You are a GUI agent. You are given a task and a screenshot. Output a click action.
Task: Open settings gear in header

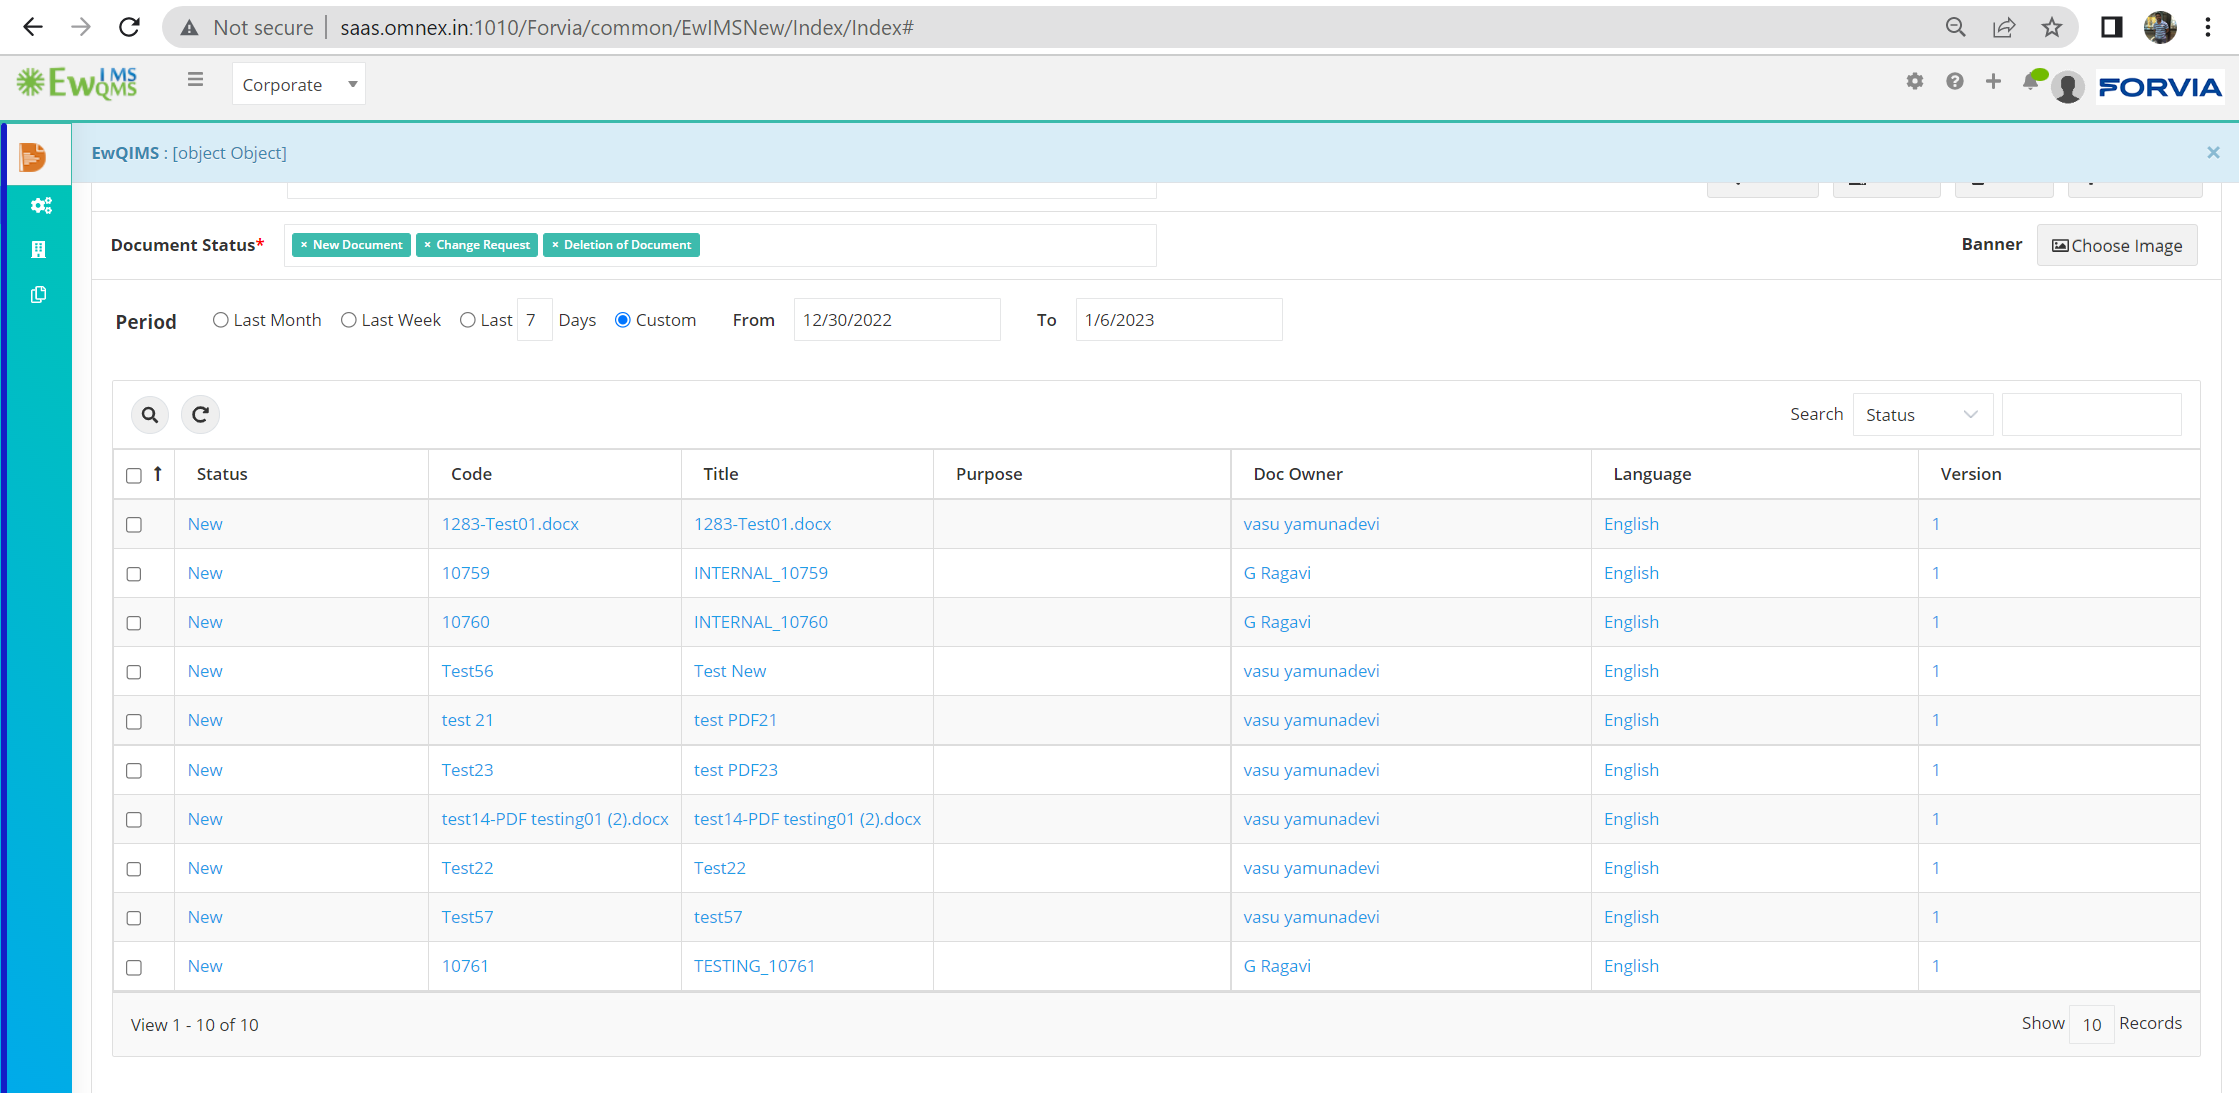click(x=1914, y=81)
